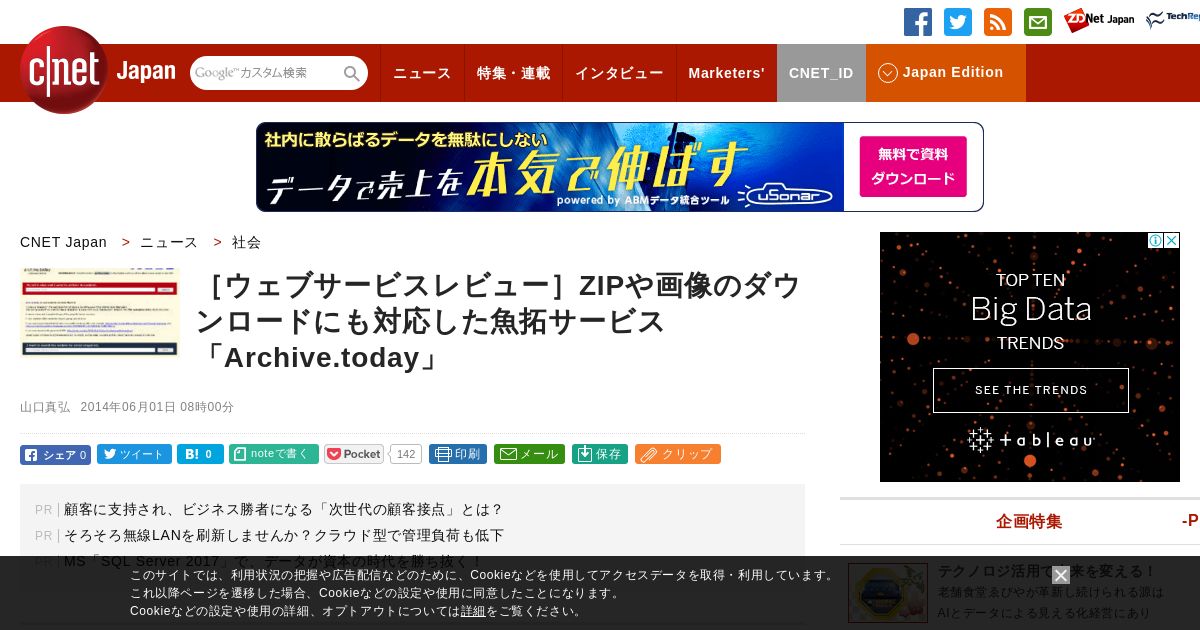Screen dimensions: 1200x630
Task: Click the tableau logo in ad
Action: coord(1031,440)
